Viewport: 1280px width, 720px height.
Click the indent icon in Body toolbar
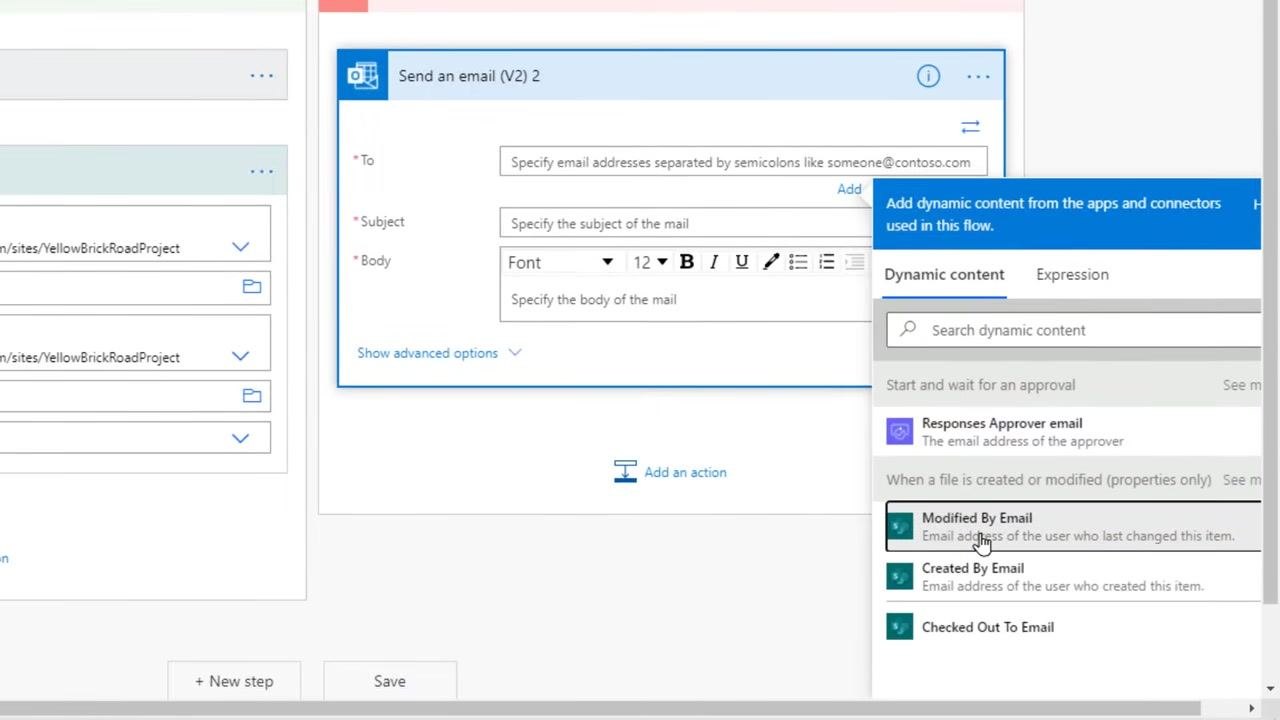pos(854,262)
